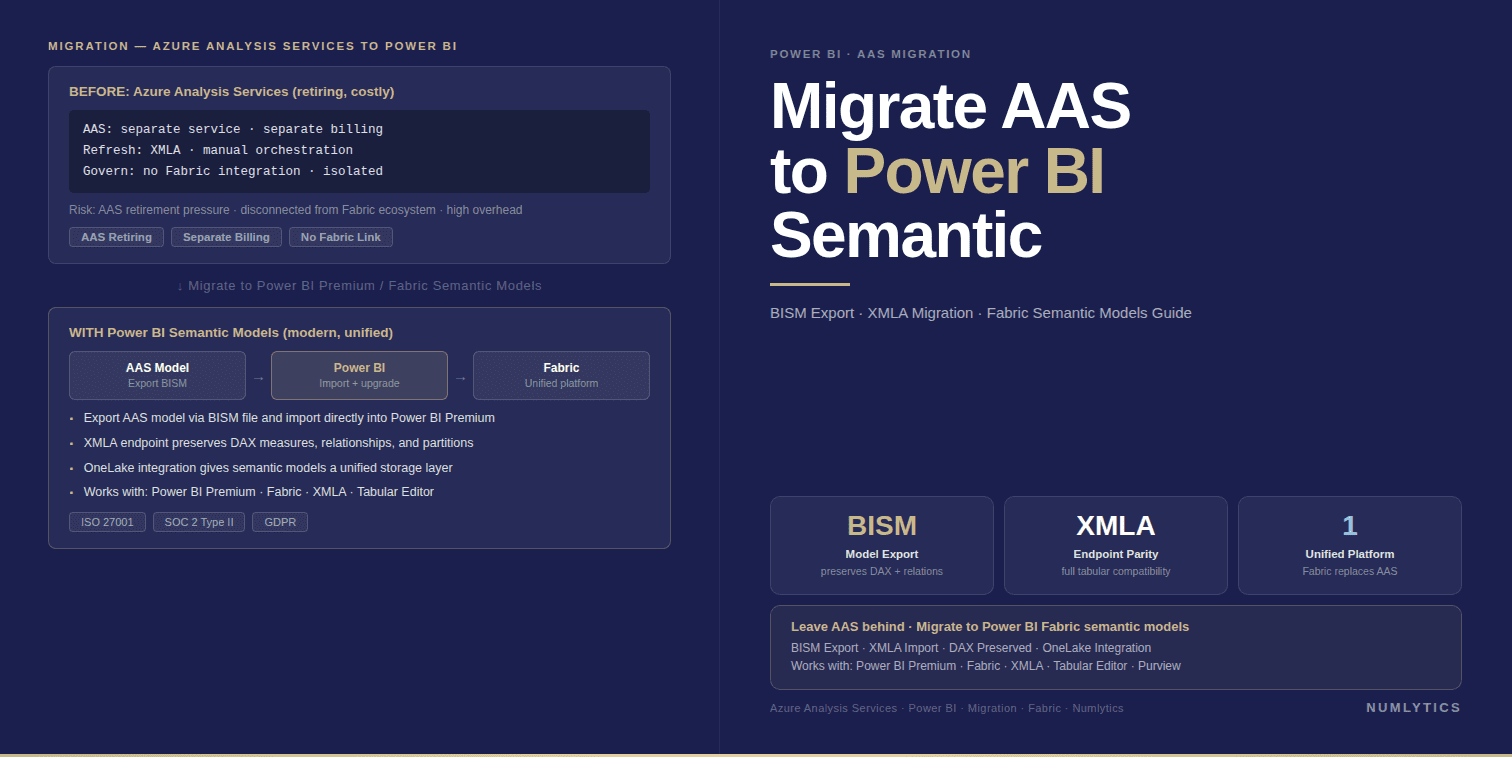Click the arrow between Power BI and Fabric
This screenshot has width=1512, height=757.
460,378
